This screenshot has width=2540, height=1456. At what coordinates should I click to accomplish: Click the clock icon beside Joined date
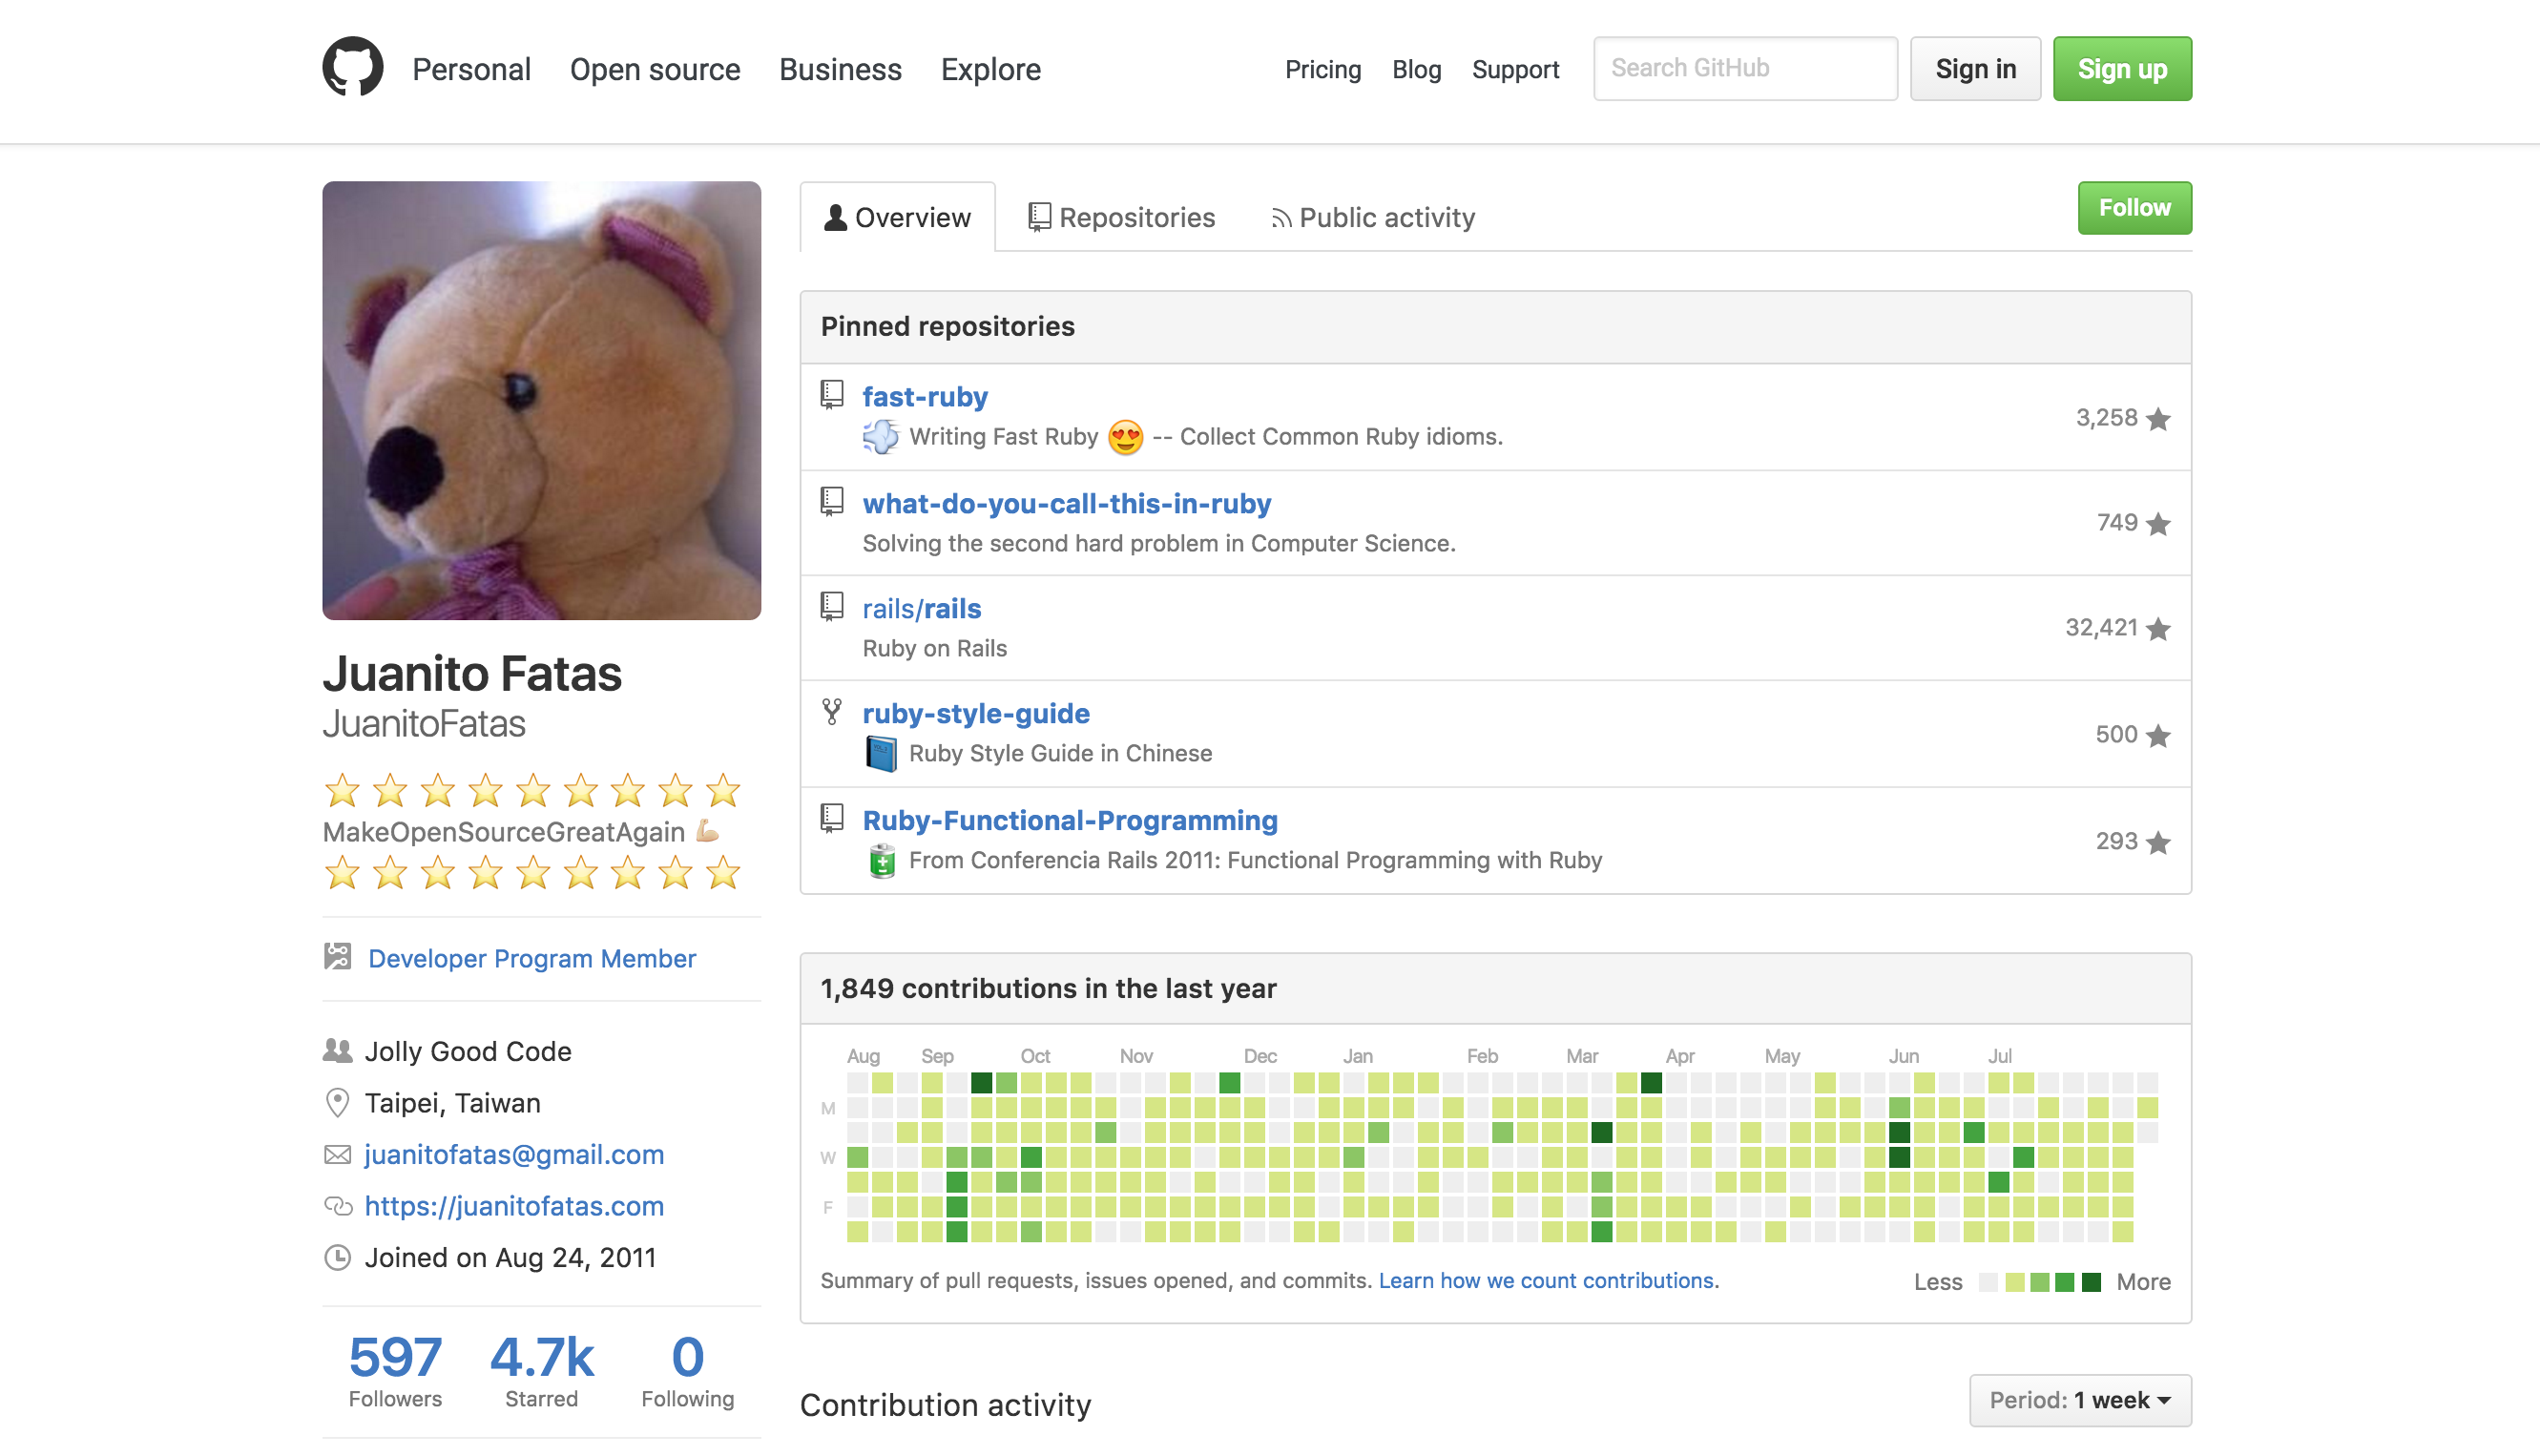338,1258
